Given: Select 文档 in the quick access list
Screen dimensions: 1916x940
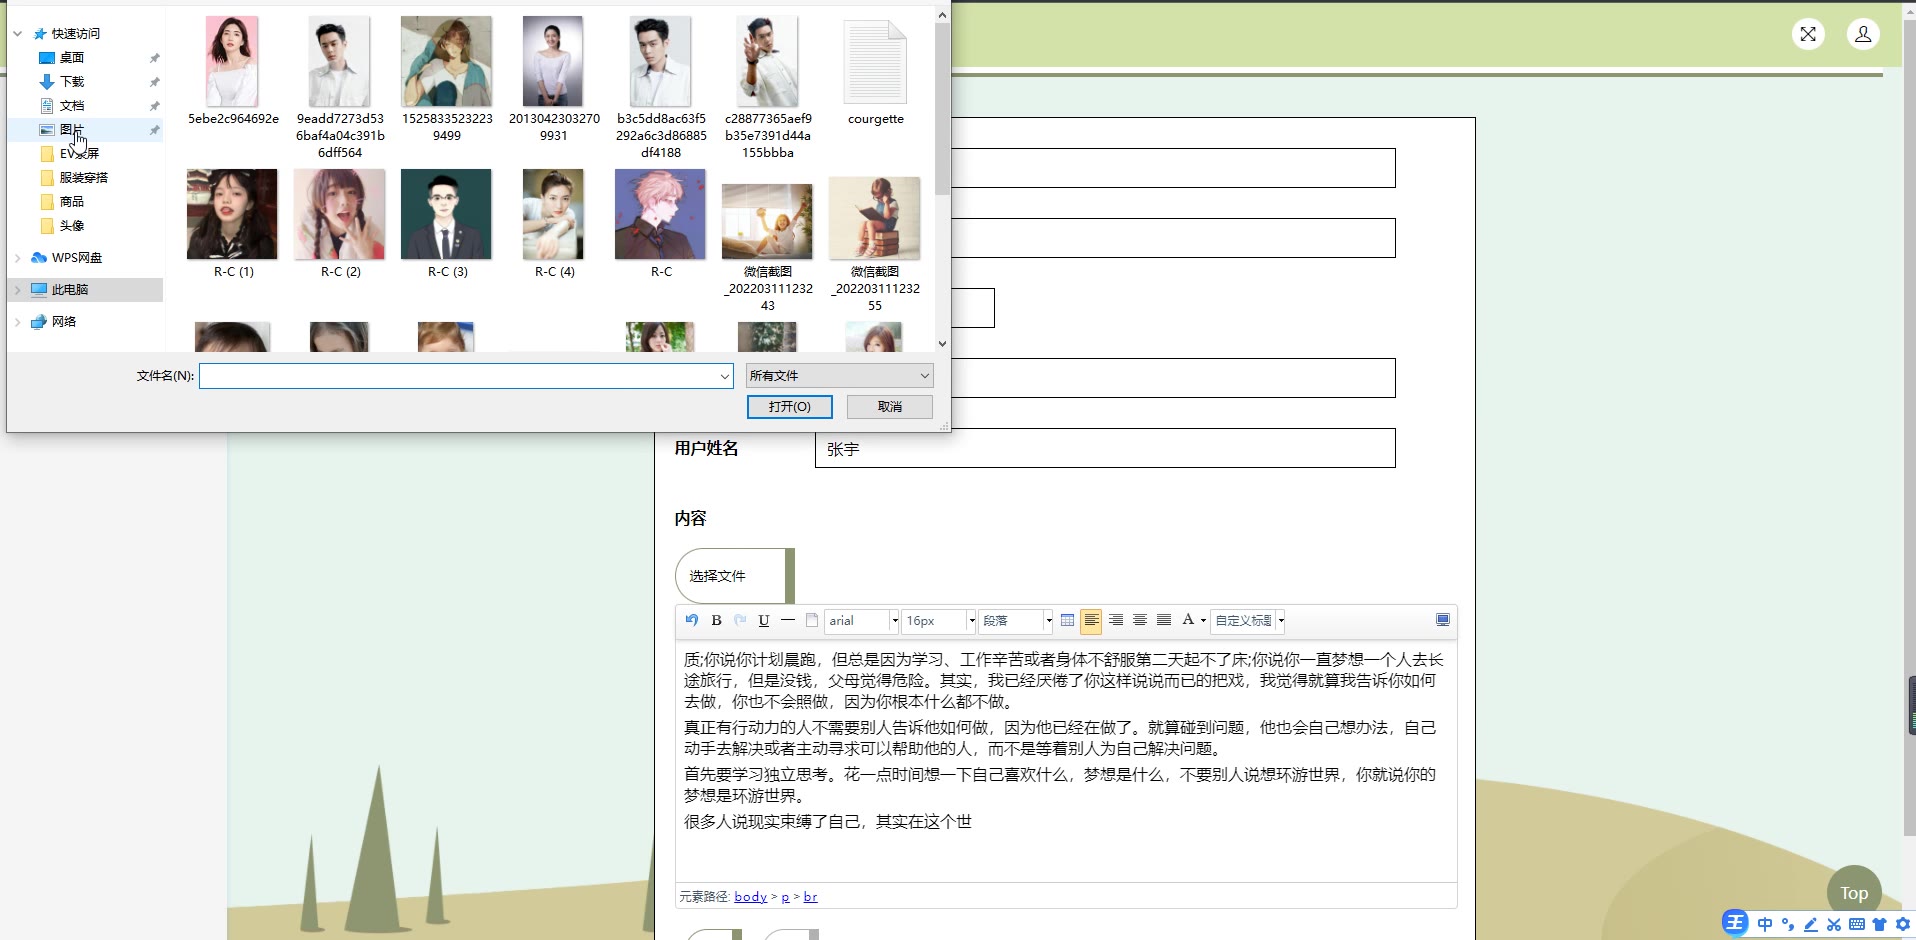Looking at the screenshot, I should click(x=72, y=106).
